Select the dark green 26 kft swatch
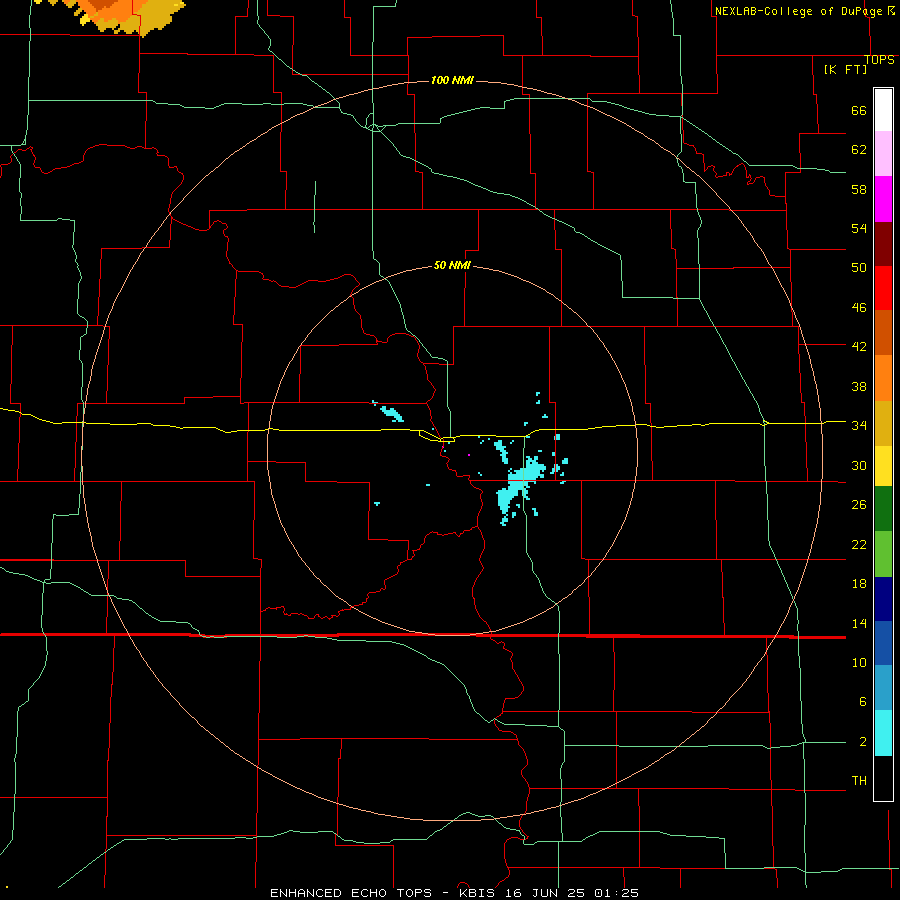 click(x=883, y=509)
